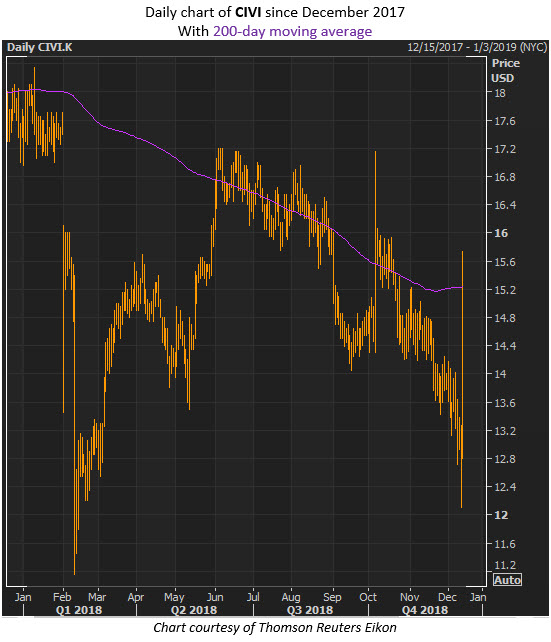Select the 14.4 price axis label
The image size is (551, 642).
[x=504, y=346]
